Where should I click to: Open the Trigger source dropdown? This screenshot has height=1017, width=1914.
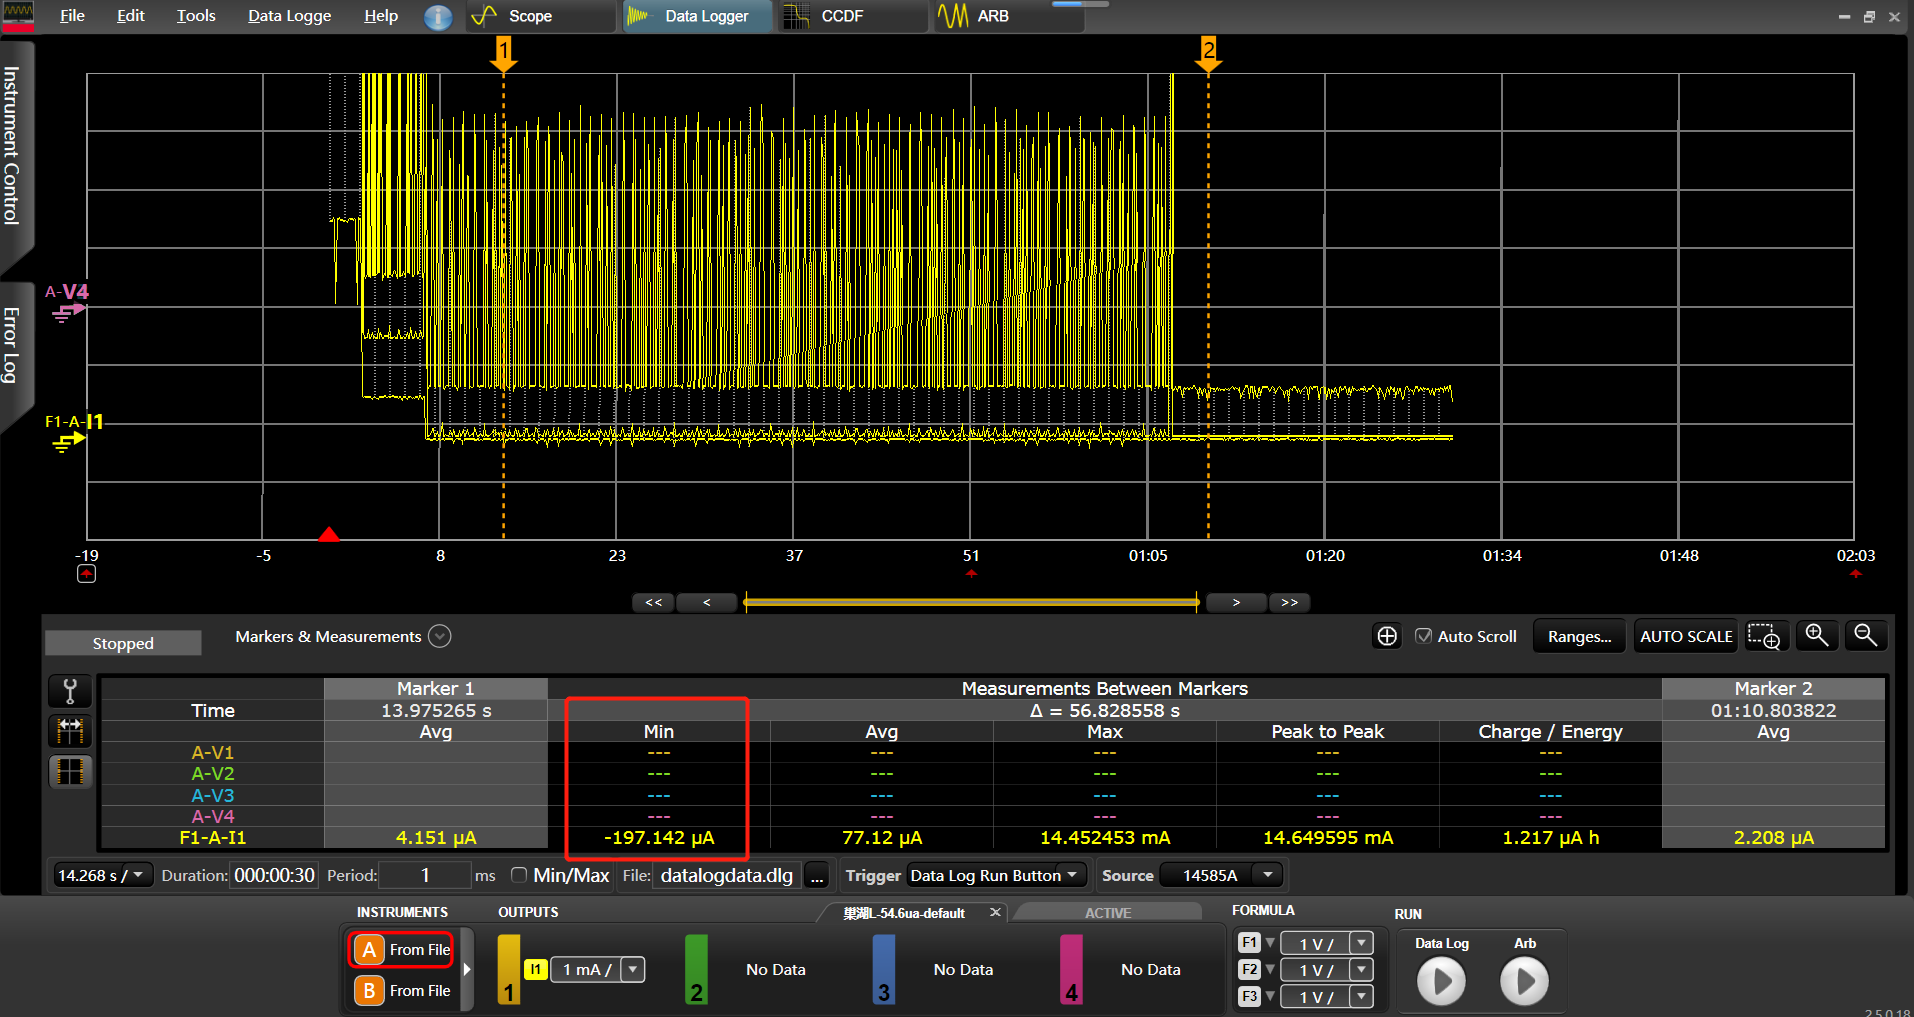pyautogui.click(x=996, y=876)
